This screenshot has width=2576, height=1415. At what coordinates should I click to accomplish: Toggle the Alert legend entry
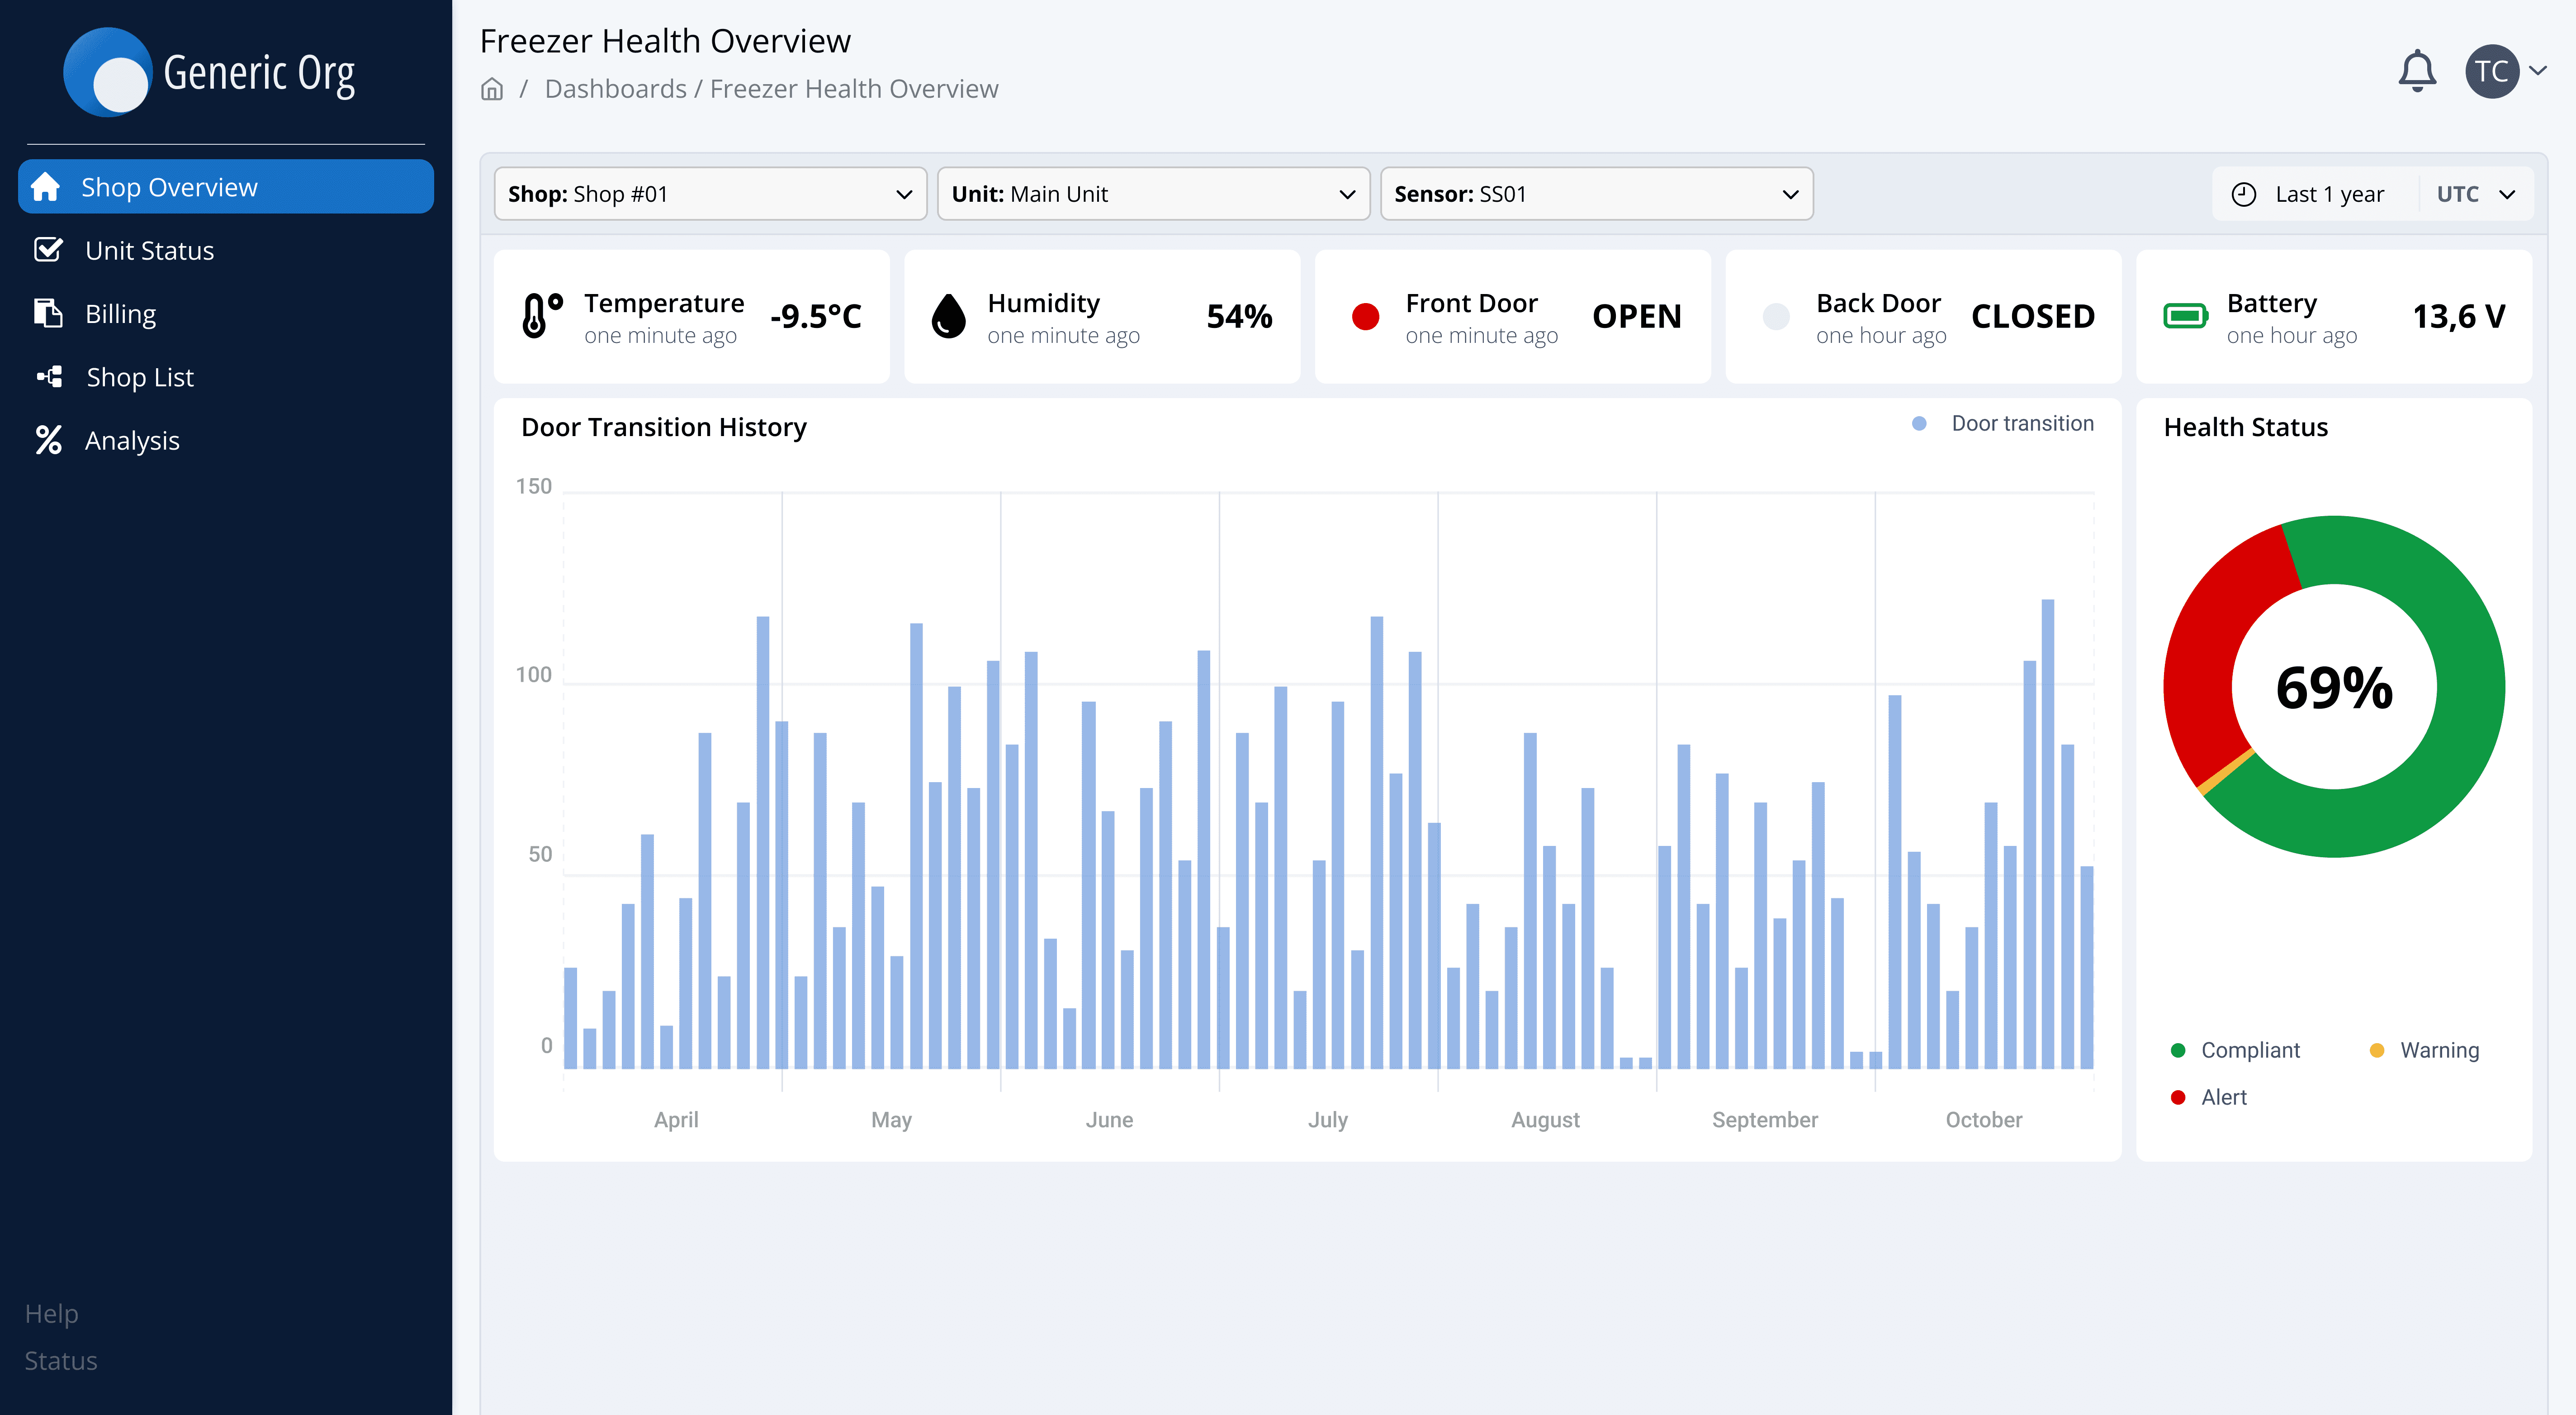click(2208, 1097)
